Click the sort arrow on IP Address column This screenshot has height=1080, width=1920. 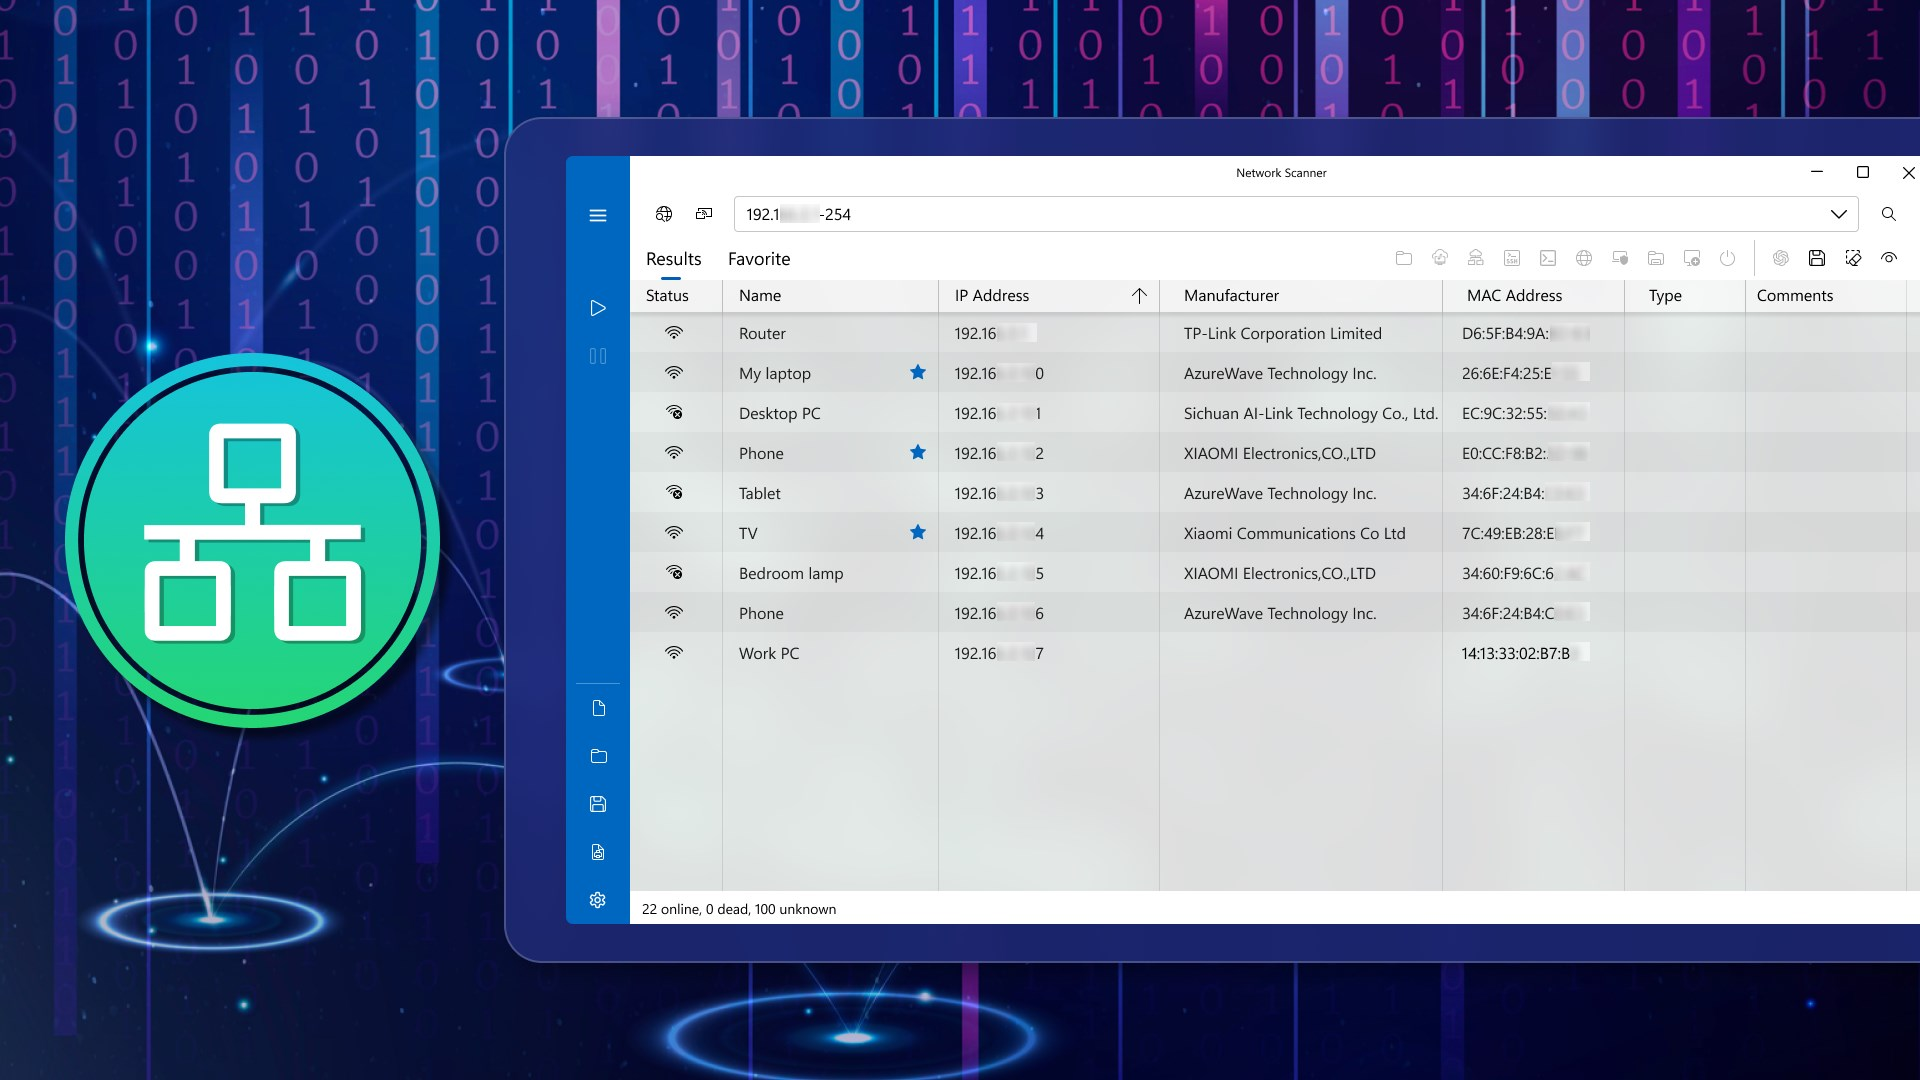[1139, 296]
